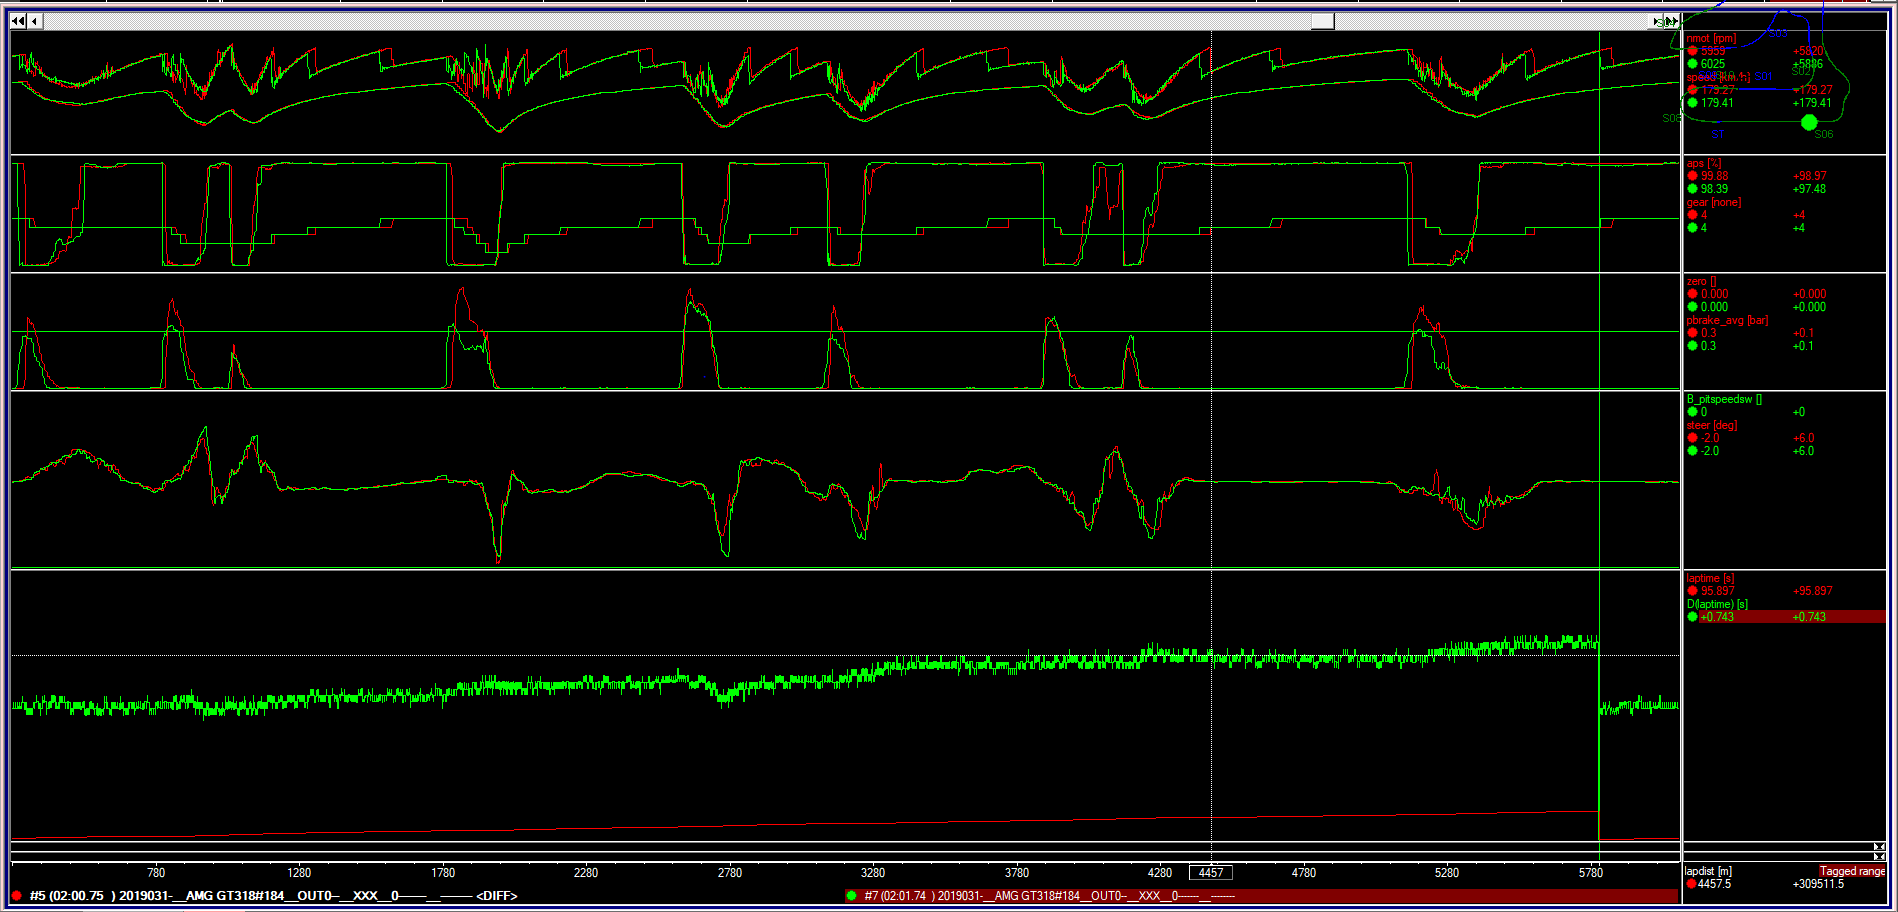This screenshot has width=1898, height=912.
Task: Click the red dot for lap #5
Action: pos(17,896)
